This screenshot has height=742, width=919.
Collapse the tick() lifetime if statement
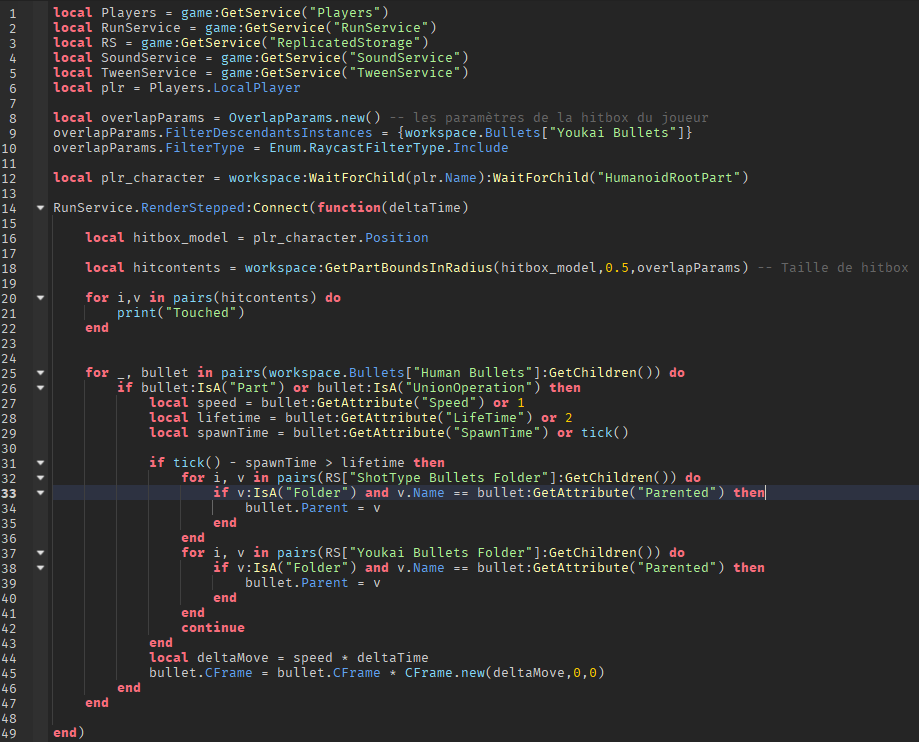click(x=38, y=462)
